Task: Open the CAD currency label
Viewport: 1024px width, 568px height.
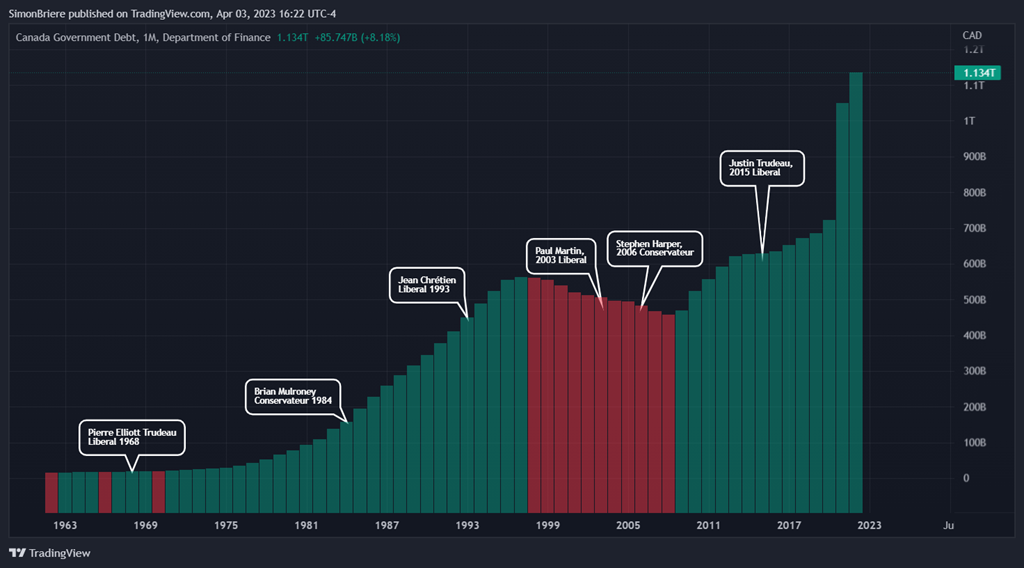Action: (971, 35)
